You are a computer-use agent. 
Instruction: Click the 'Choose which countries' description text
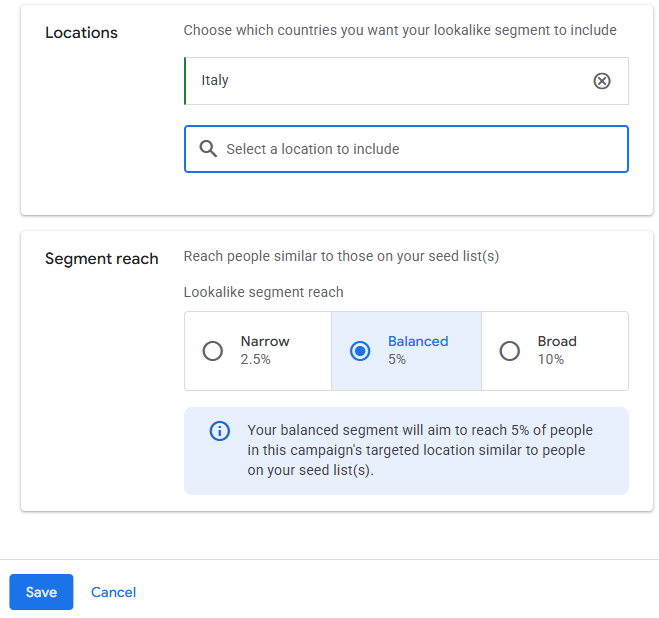click(x=400, y=30)
